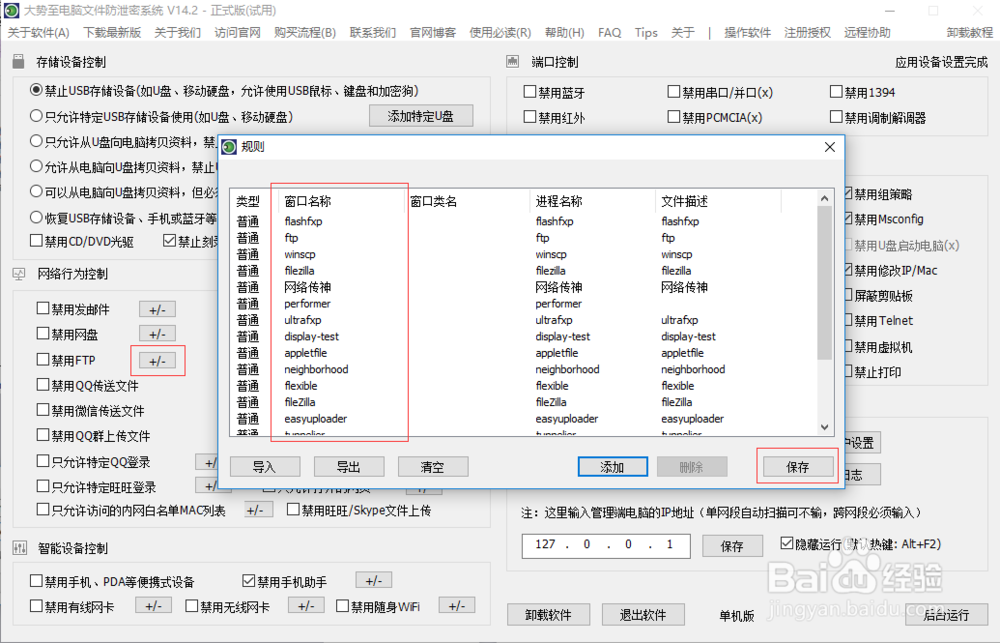The image size is (1000, 643).
Task: Click 添加特定U盘 button
Action: [x=421, y=116]
